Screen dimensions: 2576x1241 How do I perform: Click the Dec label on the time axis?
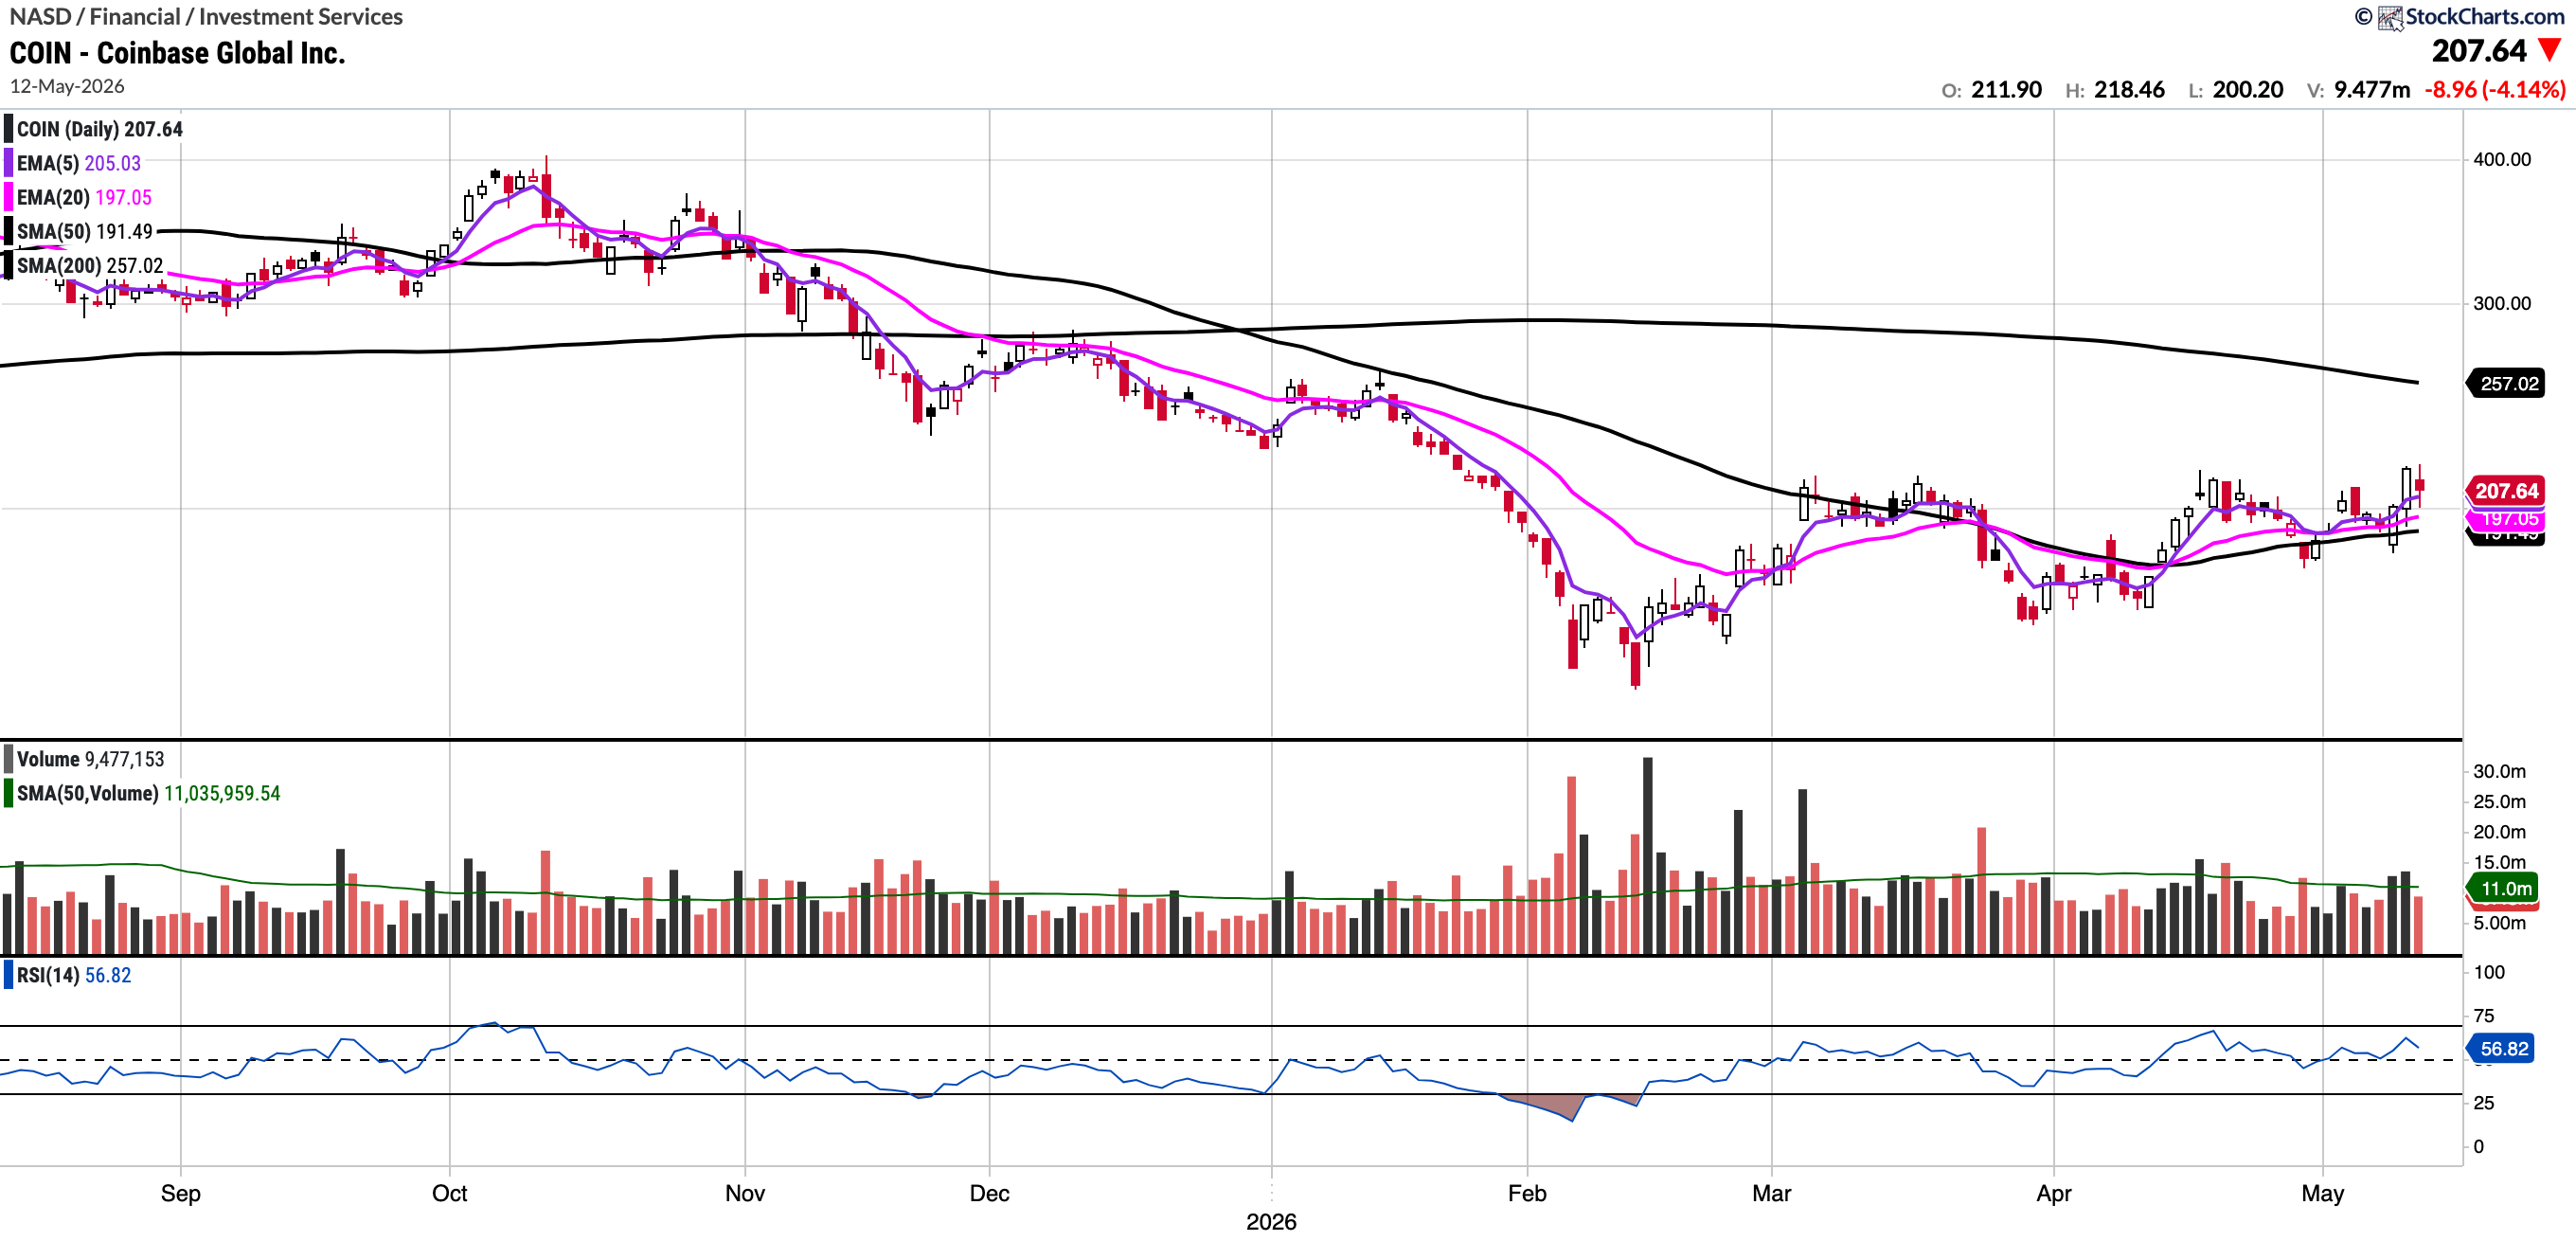(990, 1193)
